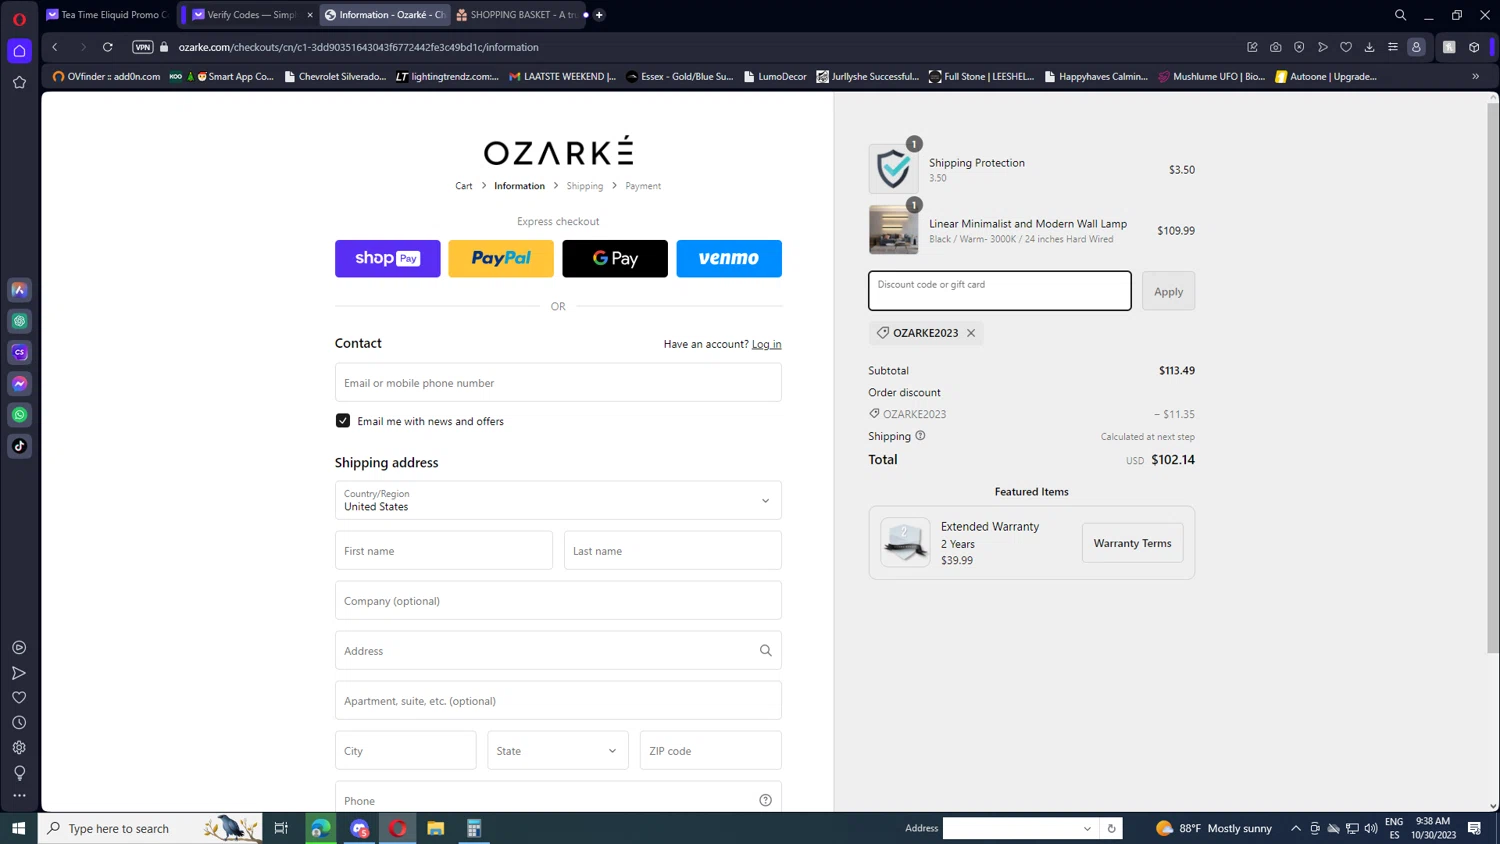Click shipping info question mark icon
The width and height of the screenshot is (1500, 844).
point(920,436)
